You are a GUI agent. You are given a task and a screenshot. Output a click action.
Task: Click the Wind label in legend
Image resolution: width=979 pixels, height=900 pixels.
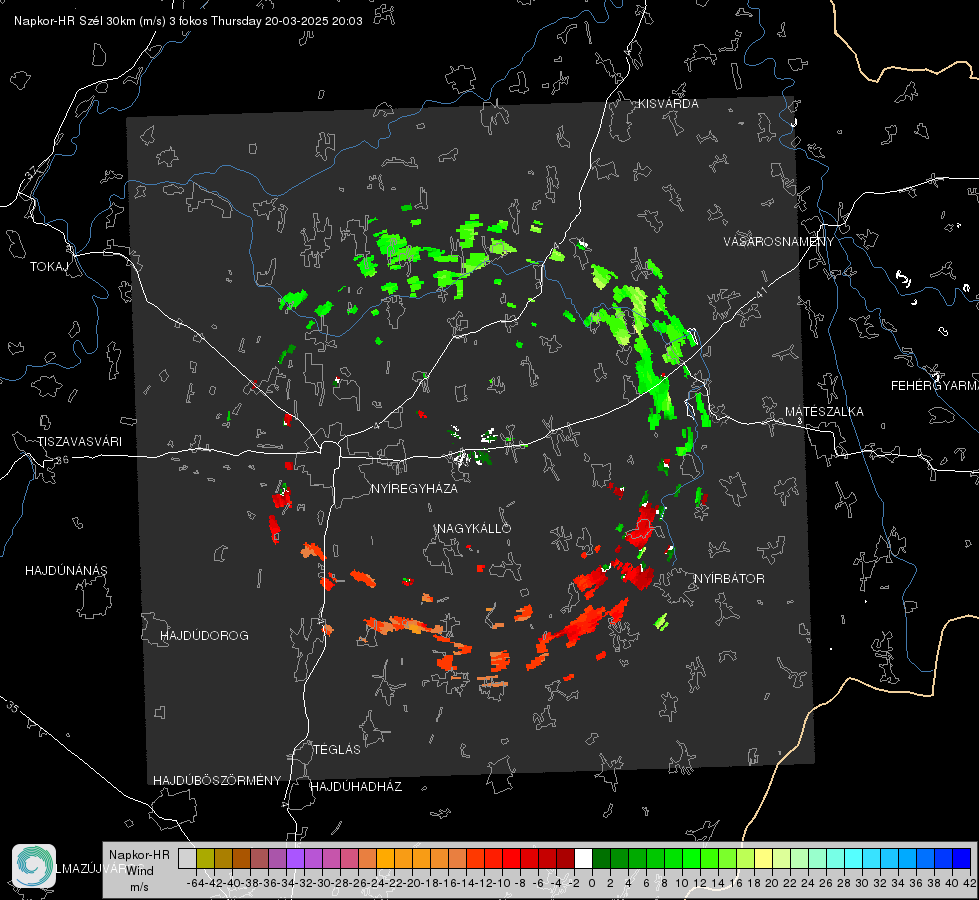(139, 871)
